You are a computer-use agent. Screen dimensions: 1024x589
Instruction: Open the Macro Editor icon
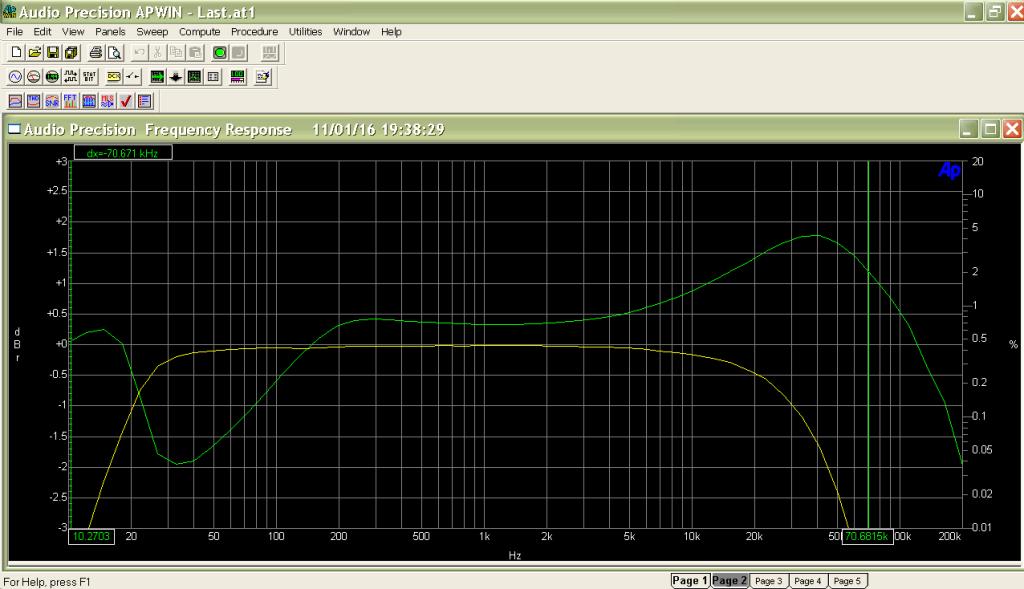pyautogui.click(x=263, y=77)
